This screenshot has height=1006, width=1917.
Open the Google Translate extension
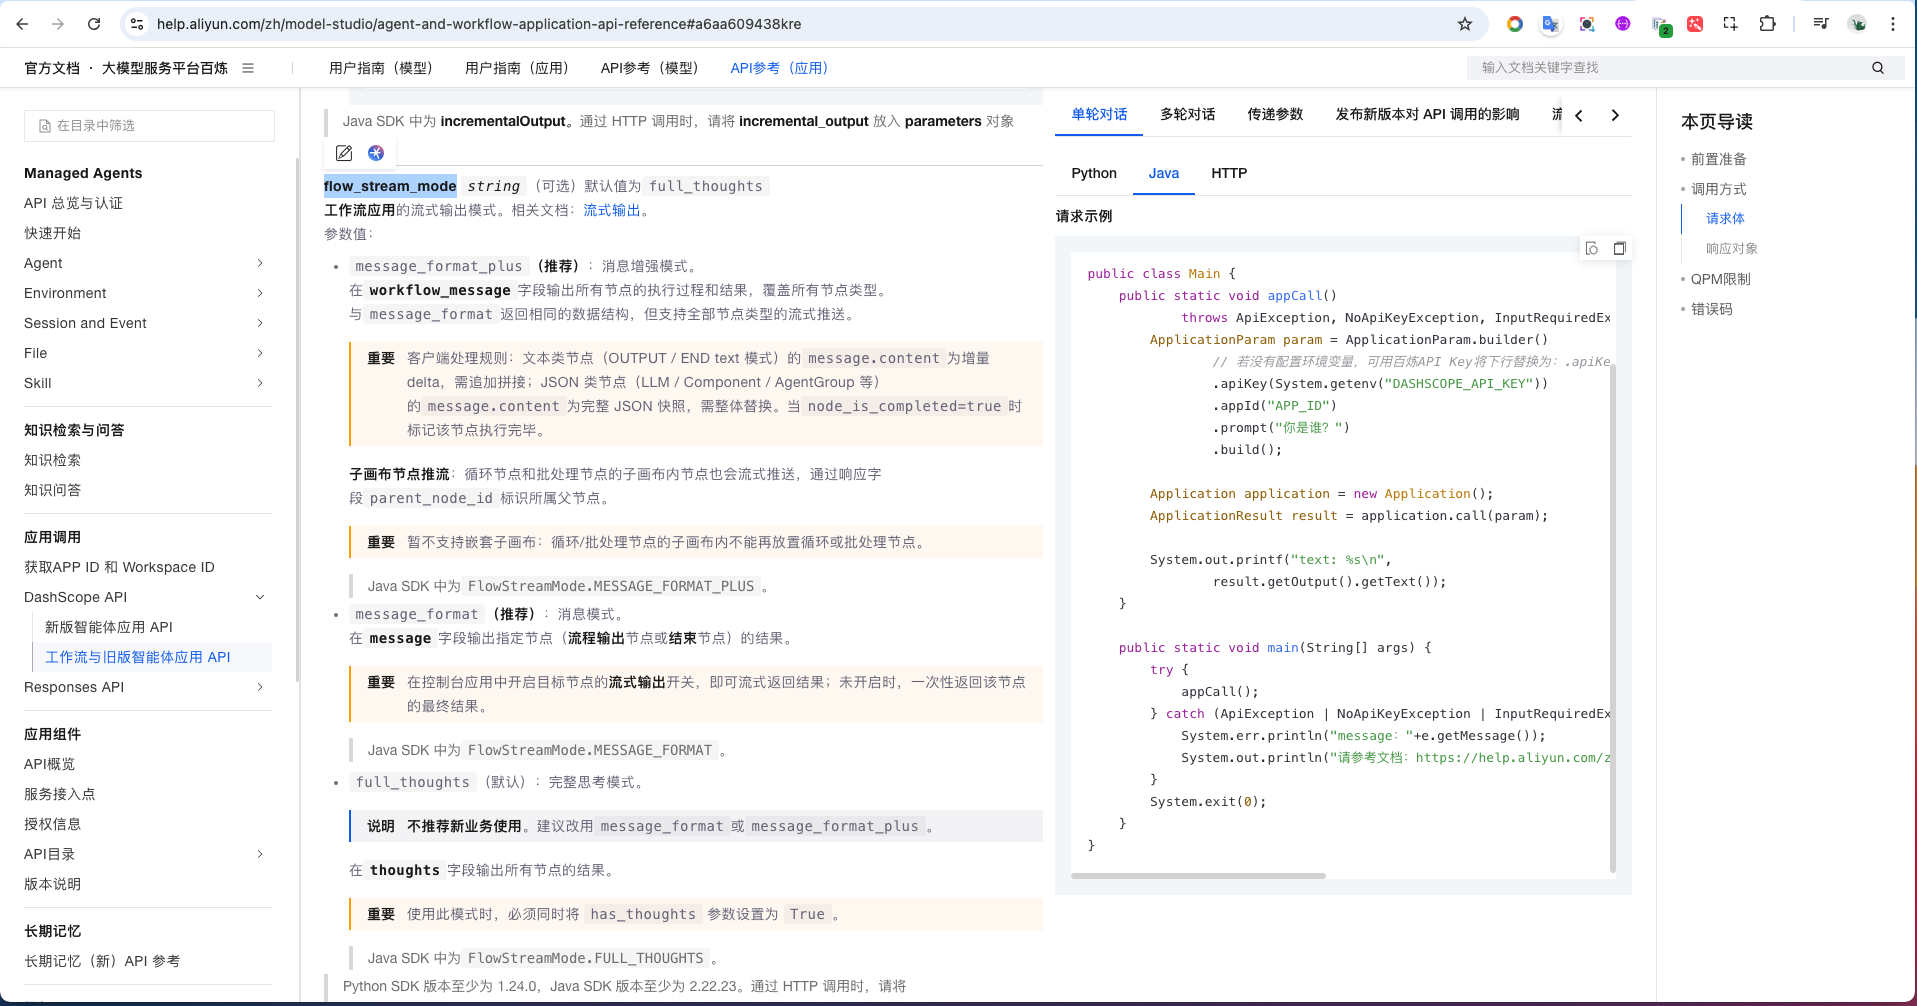[x=1551, y=24]
